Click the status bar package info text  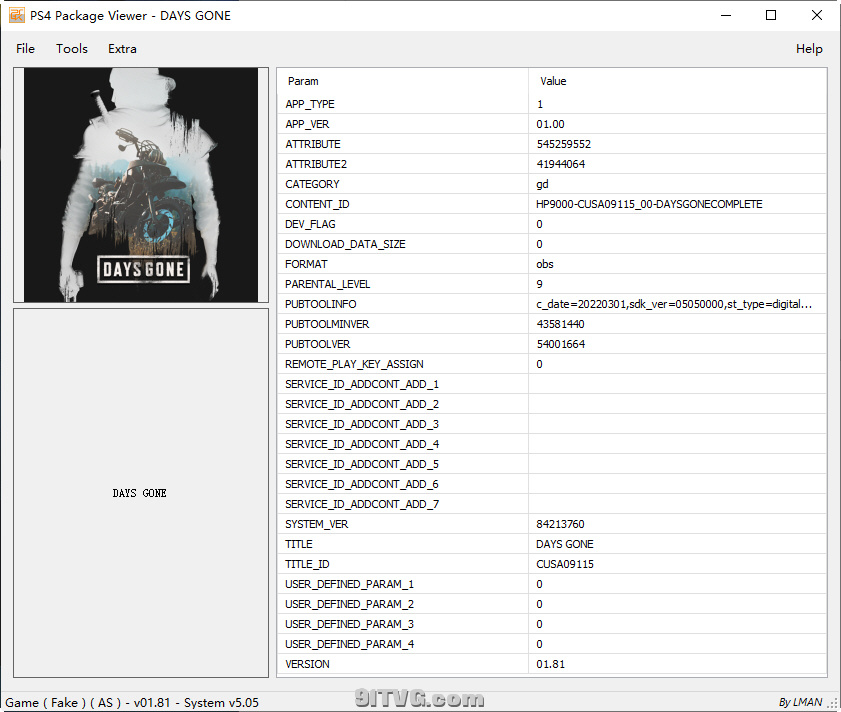tap(132, 702)
